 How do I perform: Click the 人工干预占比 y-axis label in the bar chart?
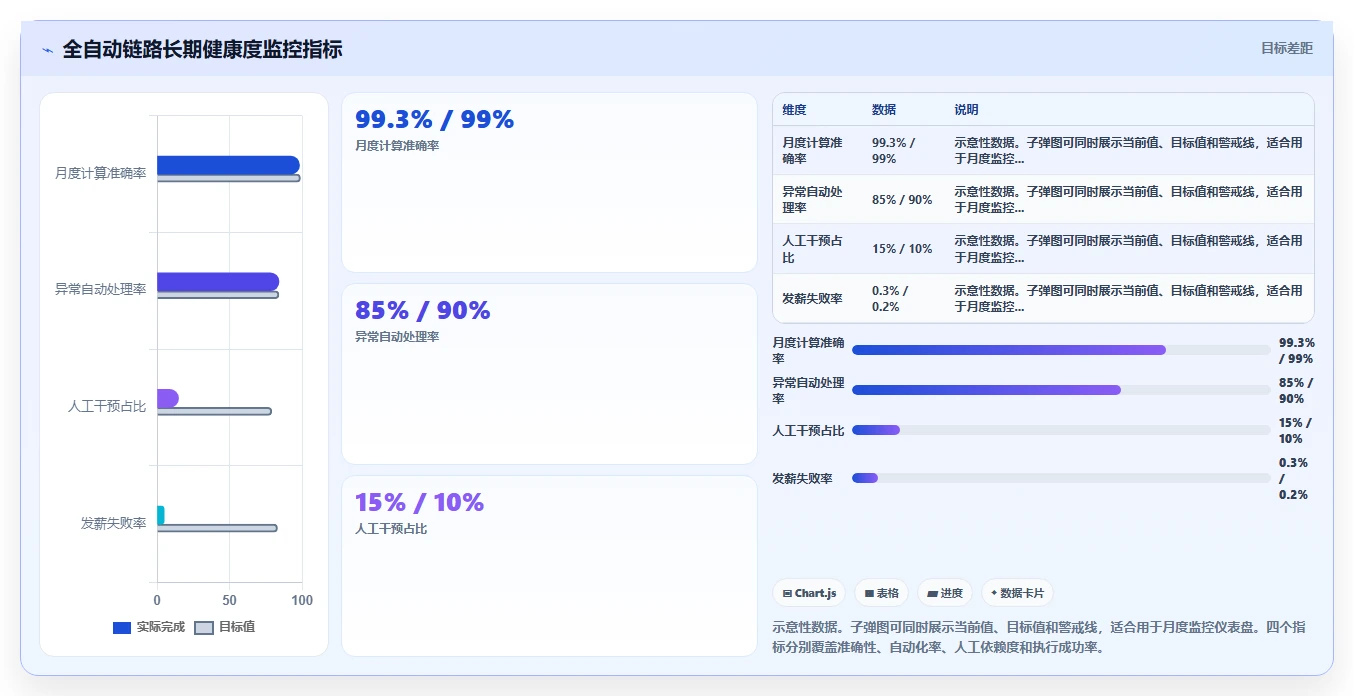pyautogui.click(x=107, y=406)
